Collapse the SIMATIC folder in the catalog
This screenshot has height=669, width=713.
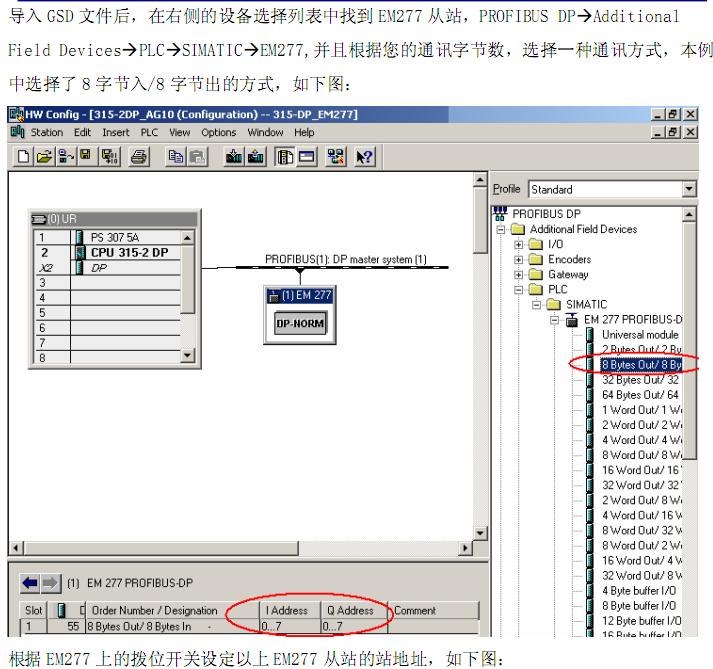click(537, 305)
